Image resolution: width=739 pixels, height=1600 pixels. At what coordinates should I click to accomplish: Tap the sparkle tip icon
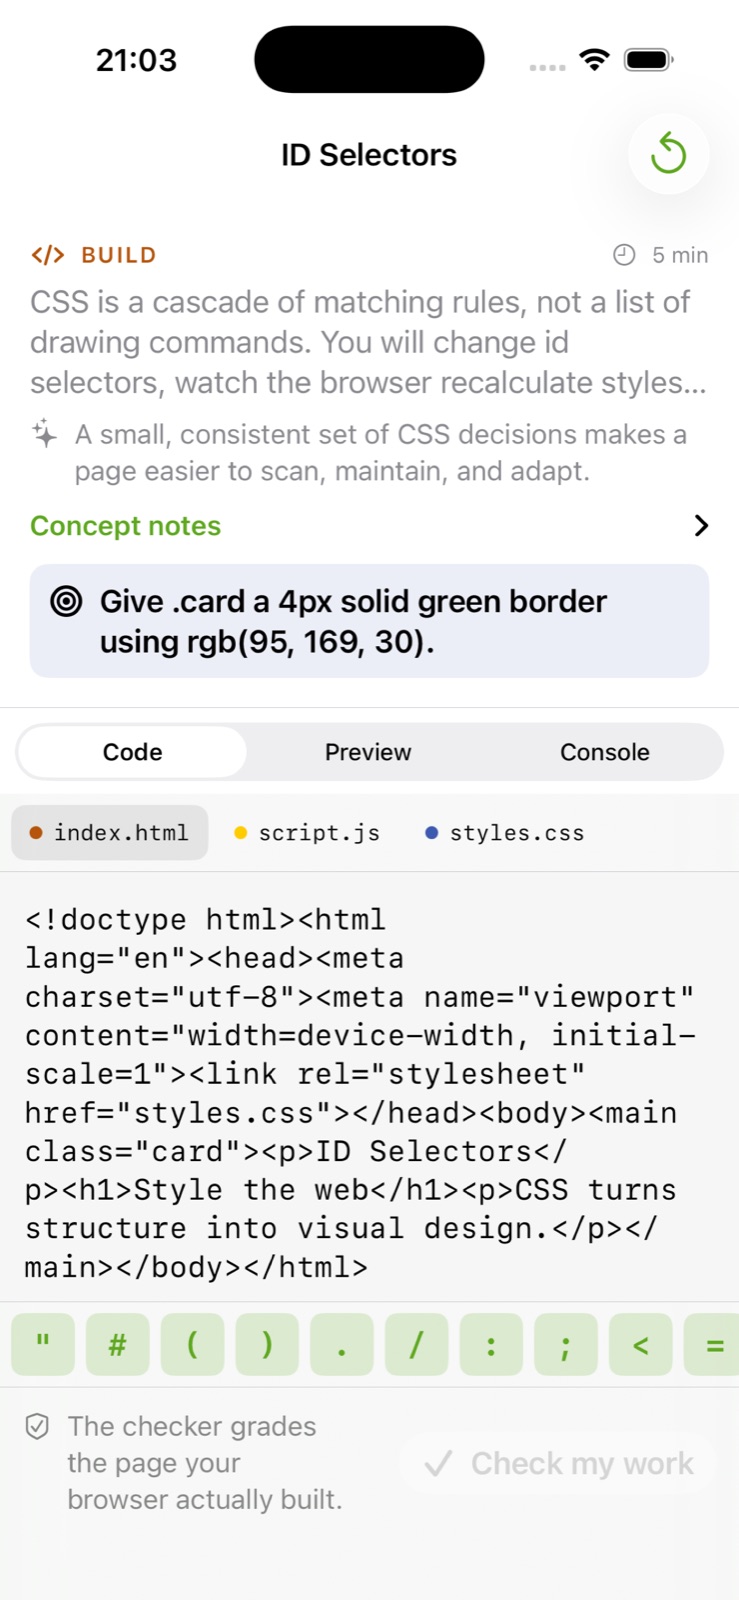click(x=44, y=434)
